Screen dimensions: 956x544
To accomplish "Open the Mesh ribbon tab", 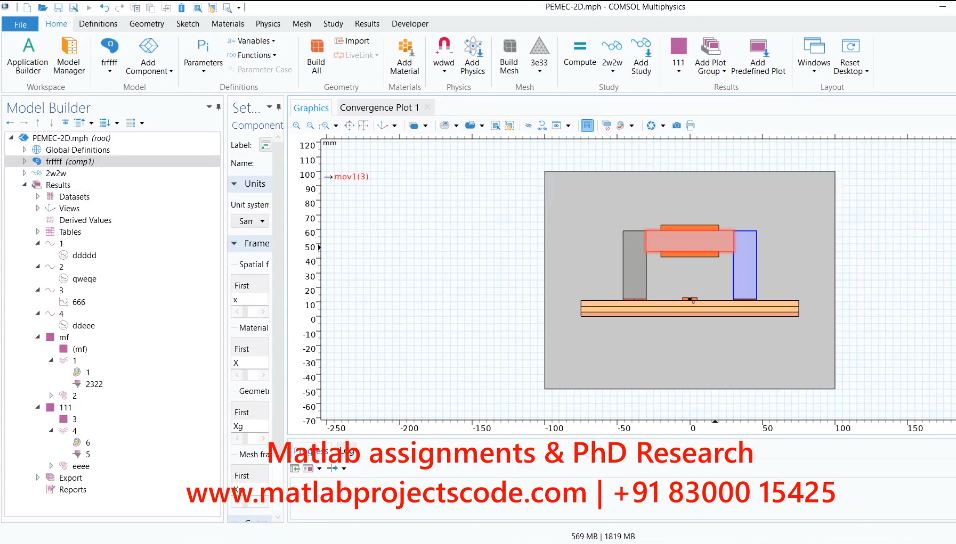I will click(x=301, y=24).
